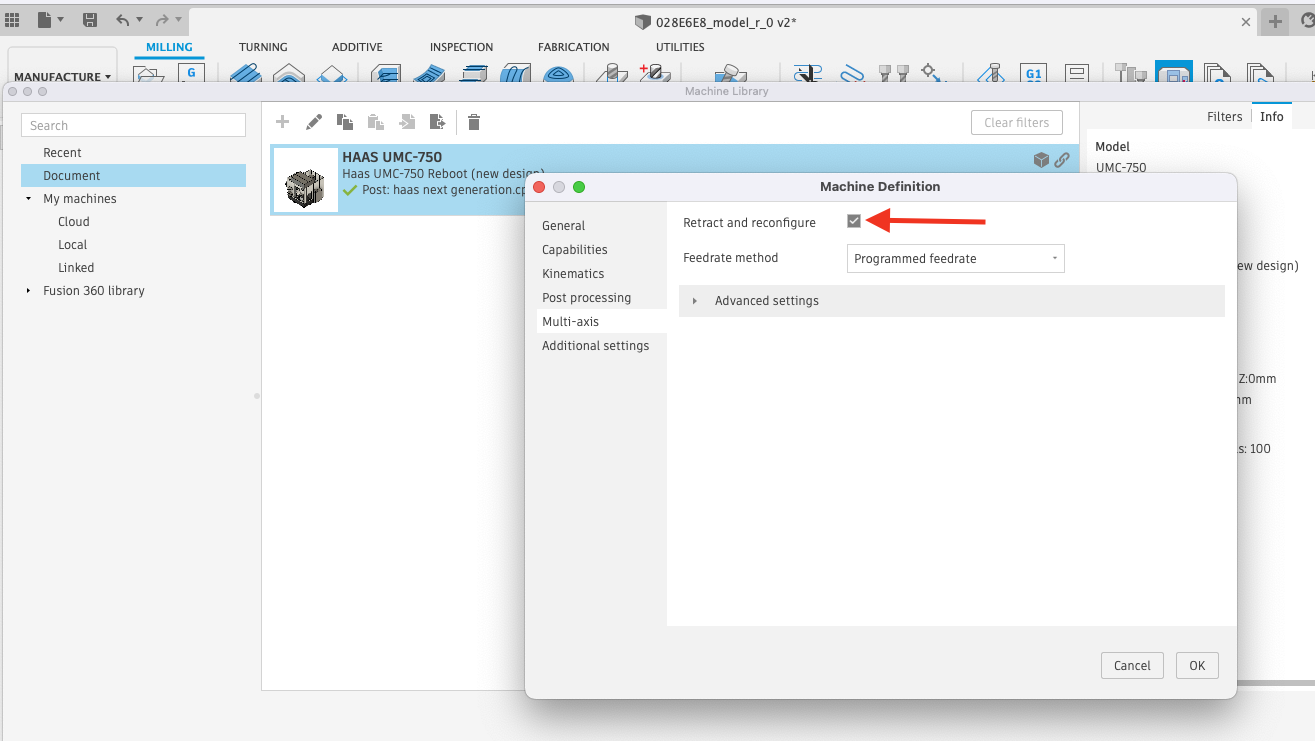Viewport: 1315px width, 741px height.
Task: Open the G1 G2 post process icon in toolbar
Action: (x=1034, y=74)
